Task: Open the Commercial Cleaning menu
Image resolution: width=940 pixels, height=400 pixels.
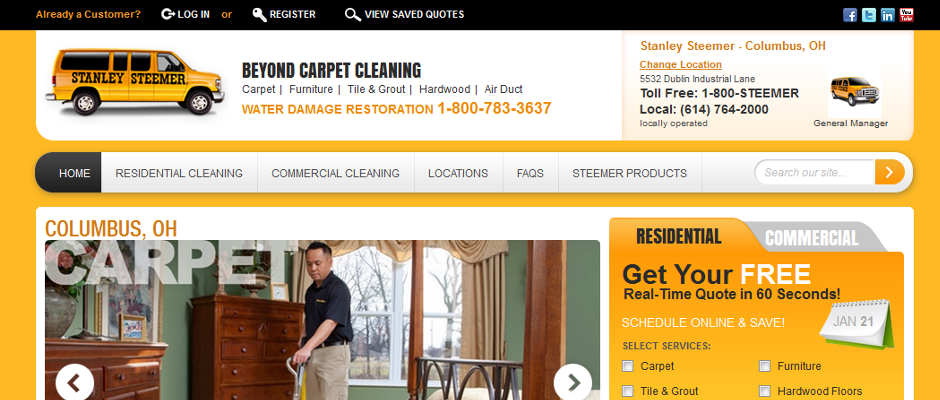Action: [x=335, y=173]
